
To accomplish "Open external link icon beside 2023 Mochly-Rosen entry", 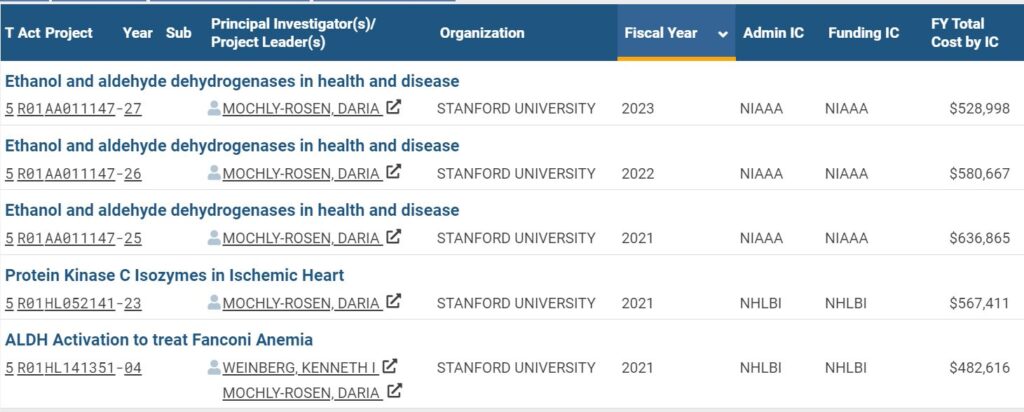I will (x=394, y=108).
